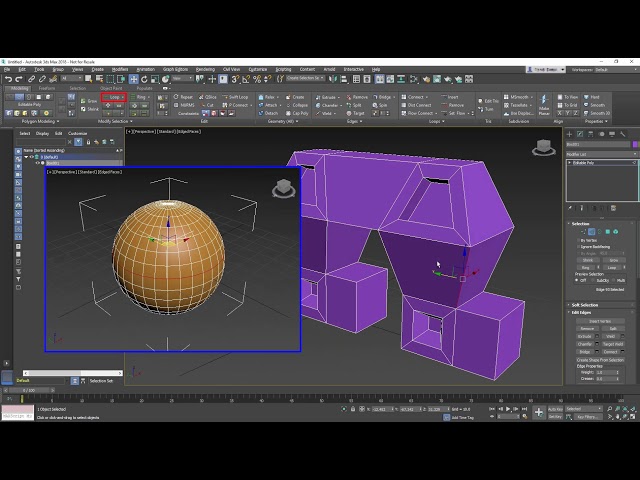Select the SubObj preview selection radio
This screenshot has width=640, height=480.
click(x=594, y=280)
